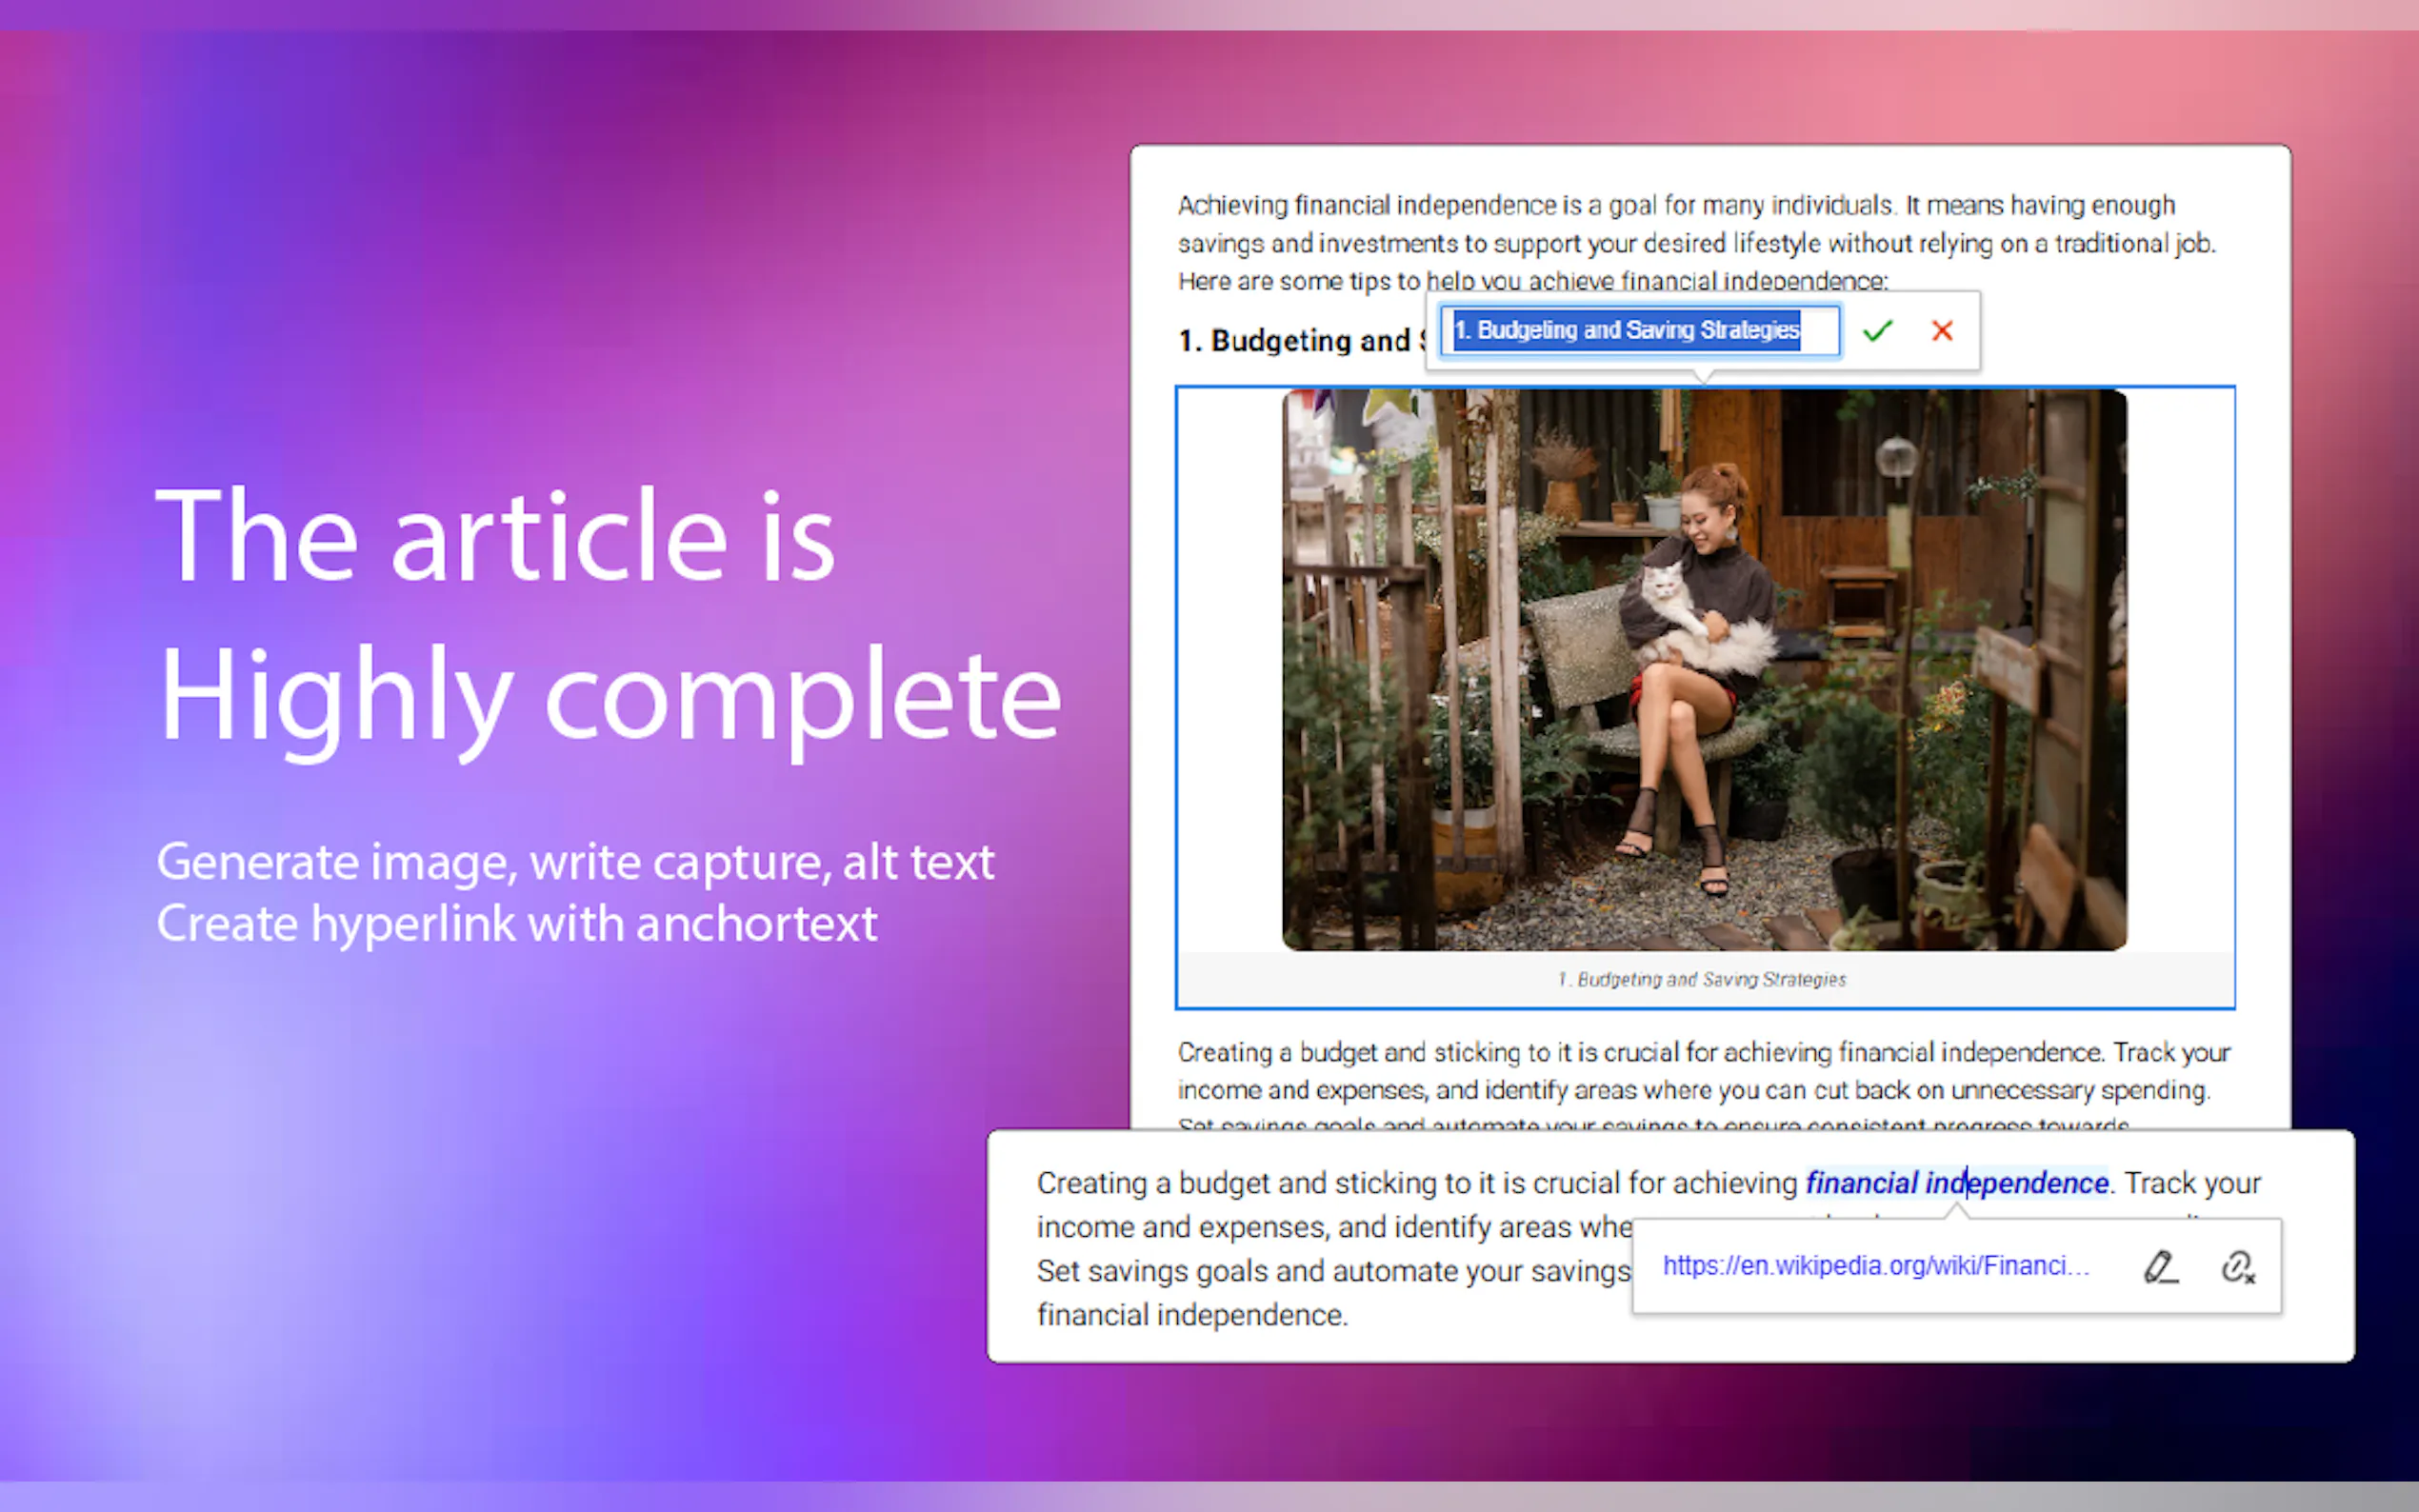Screen dimensions: 2419x1512
Task: Click the bold italic financial independence anchor text
Action: tap(1955, 1183)
